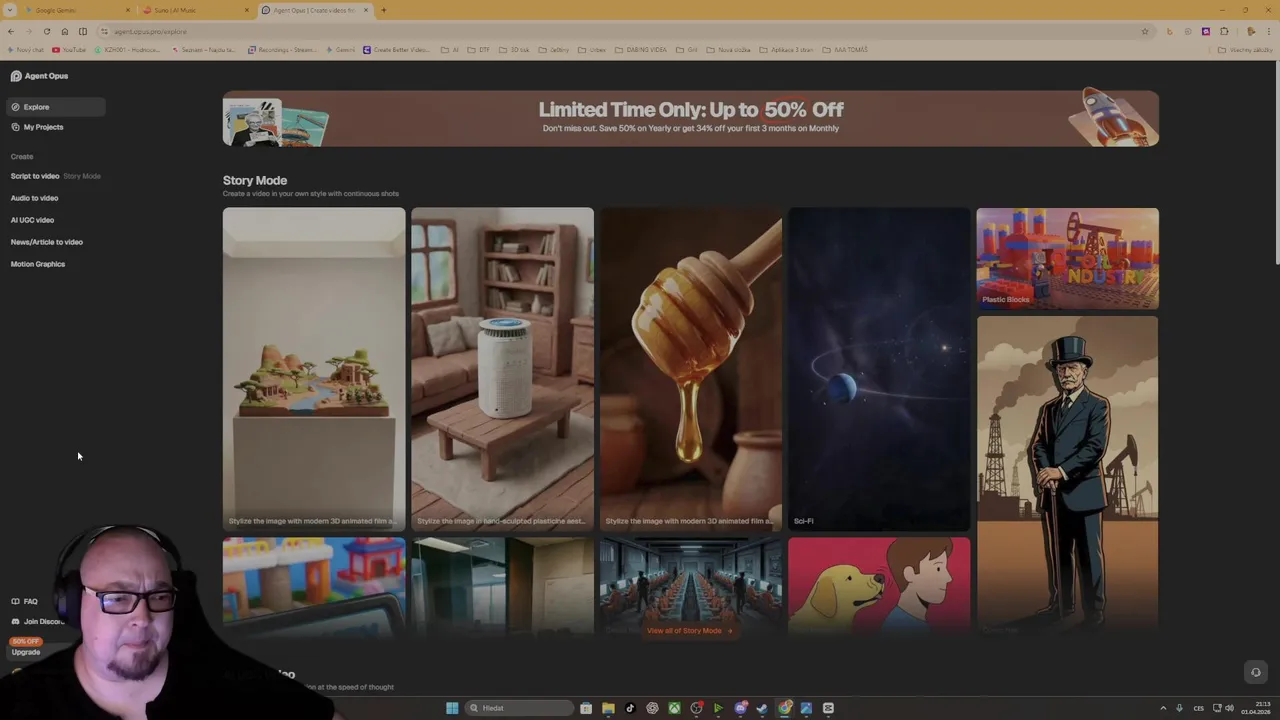Viewport: 1280px width, 720px height.
Task: Open TikTok from the taskbar
Action: click(630, 708)
